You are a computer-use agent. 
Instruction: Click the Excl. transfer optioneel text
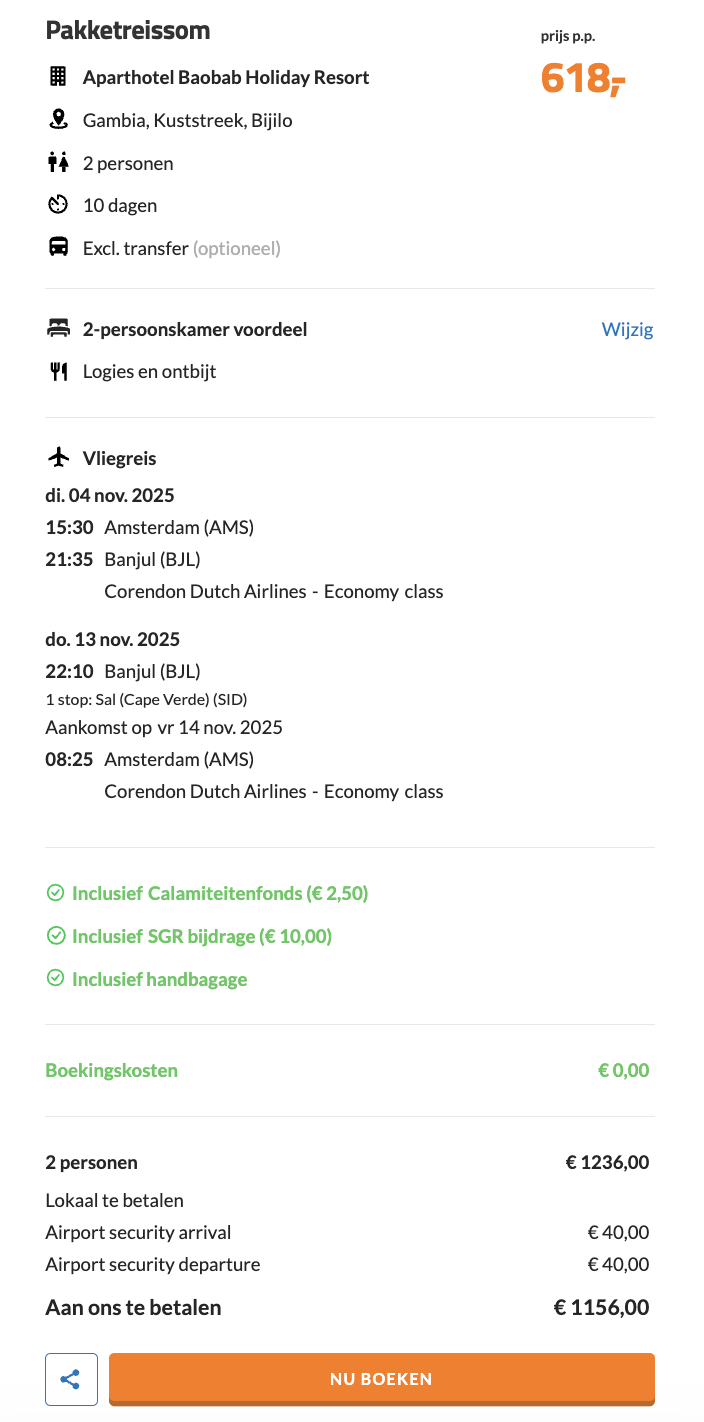(x=181, y=248)
